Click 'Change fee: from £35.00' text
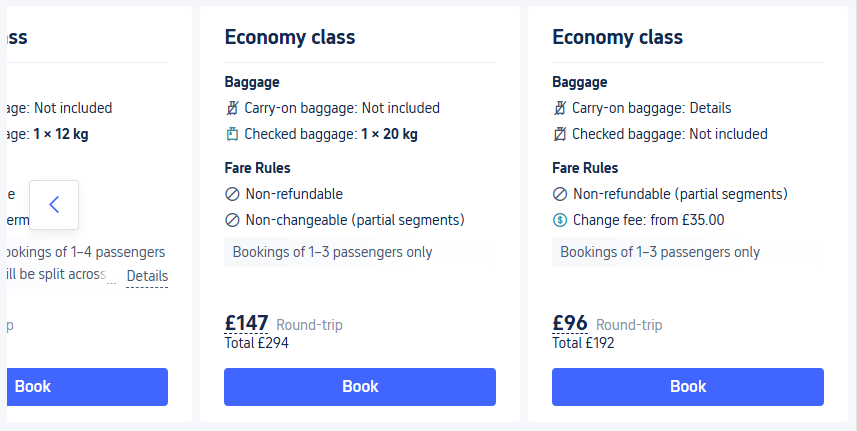This screenshot has height=431, width=857. [x=648, y=220]
